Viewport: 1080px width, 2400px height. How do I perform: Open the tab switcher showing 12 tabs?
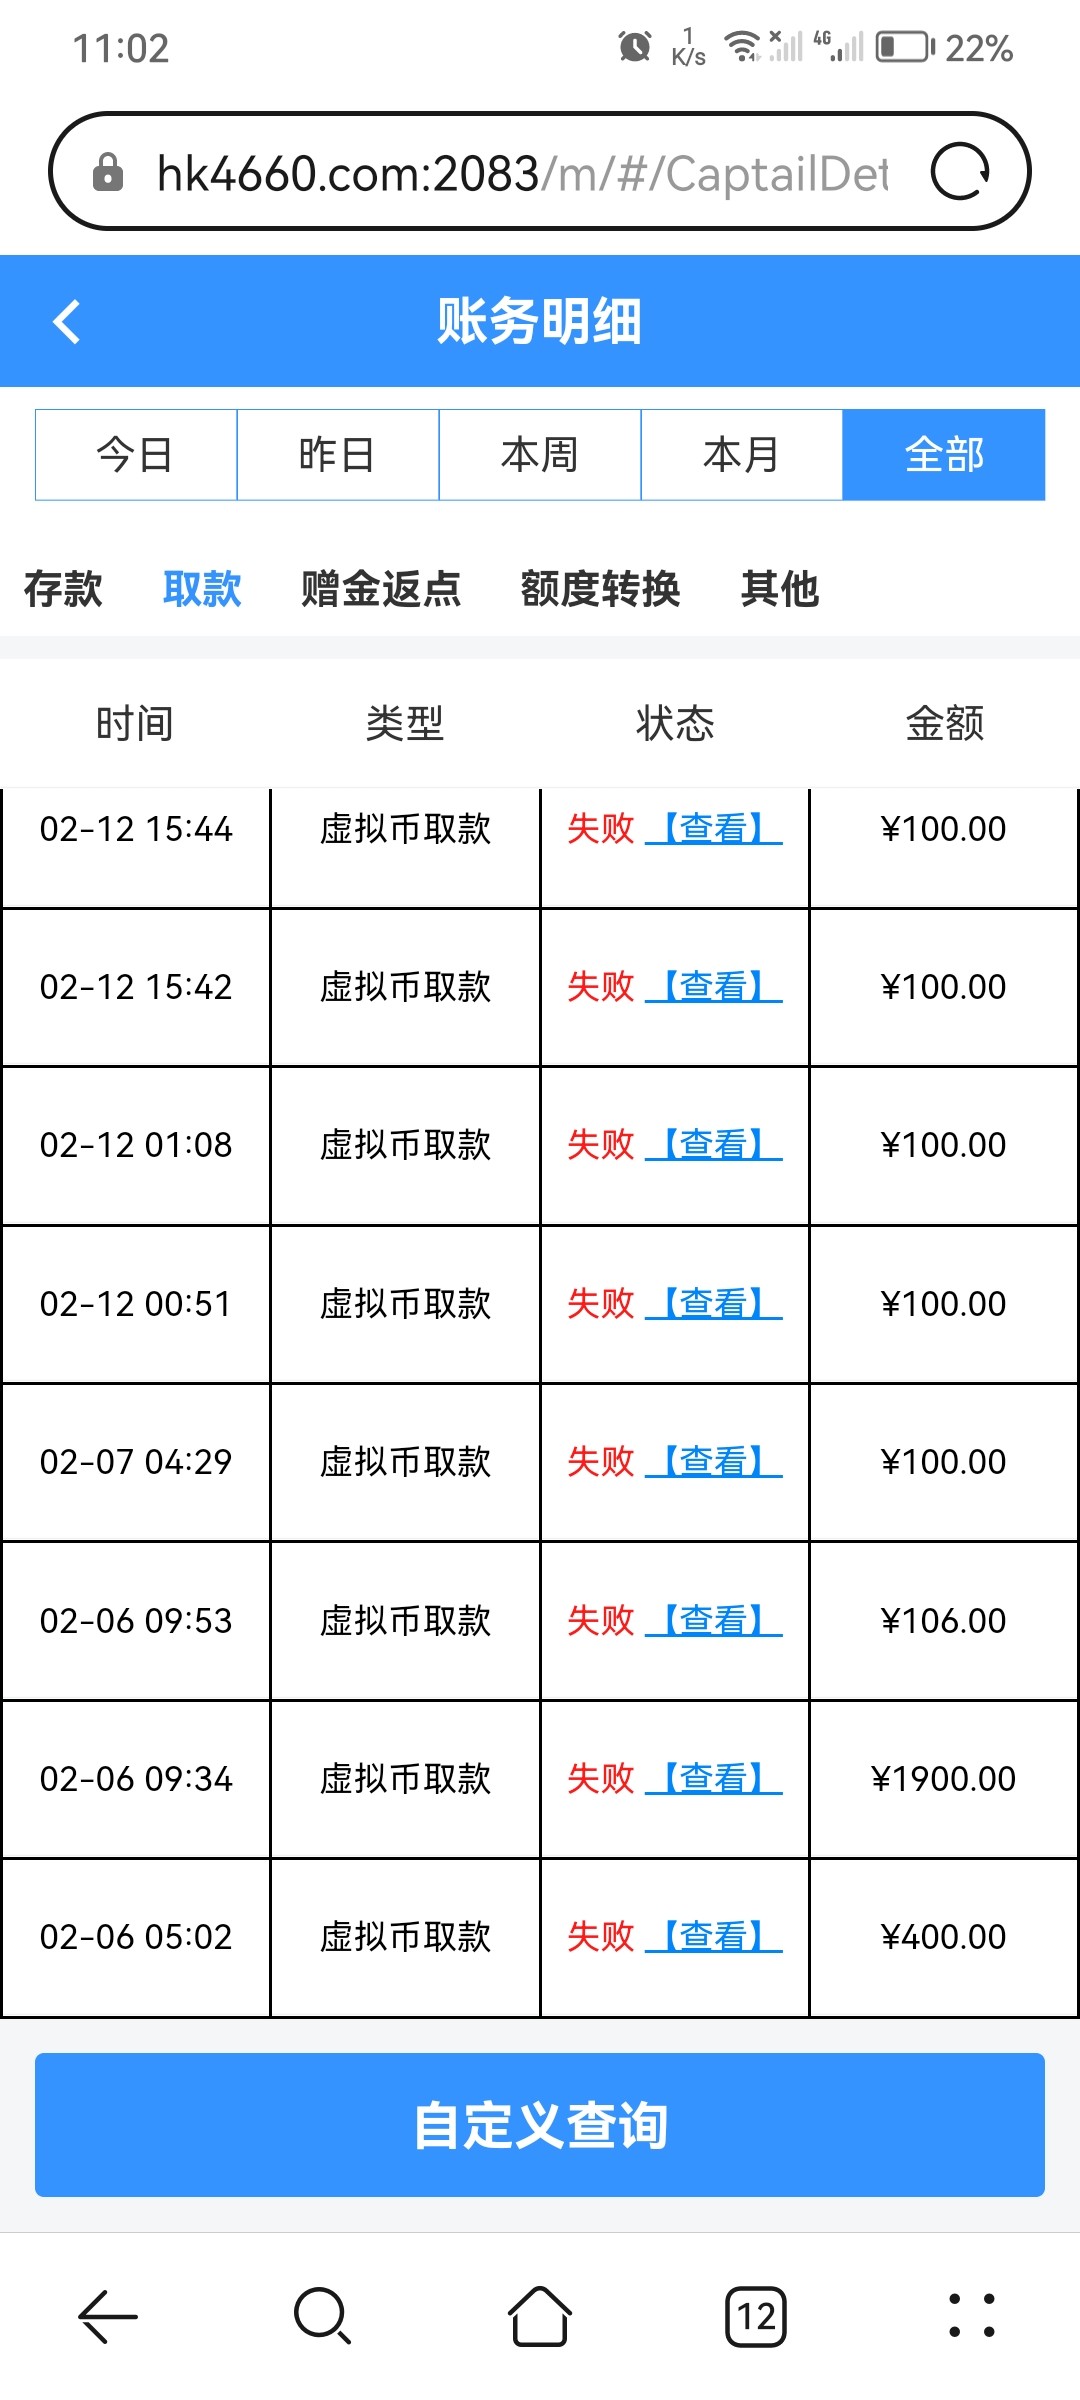click(x=756, y=2316)
